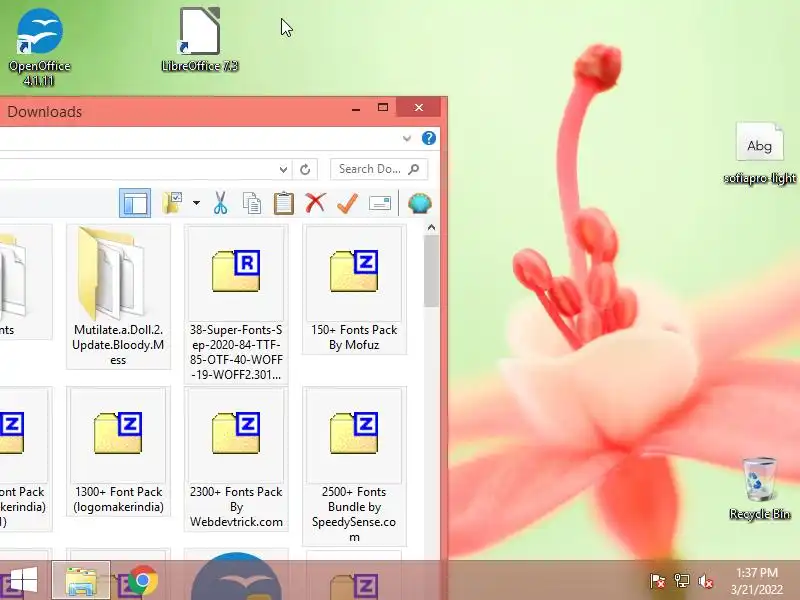Open the Recycle Bin on the desktop
This screenshot has width=800, height=600.
(760, 489)
